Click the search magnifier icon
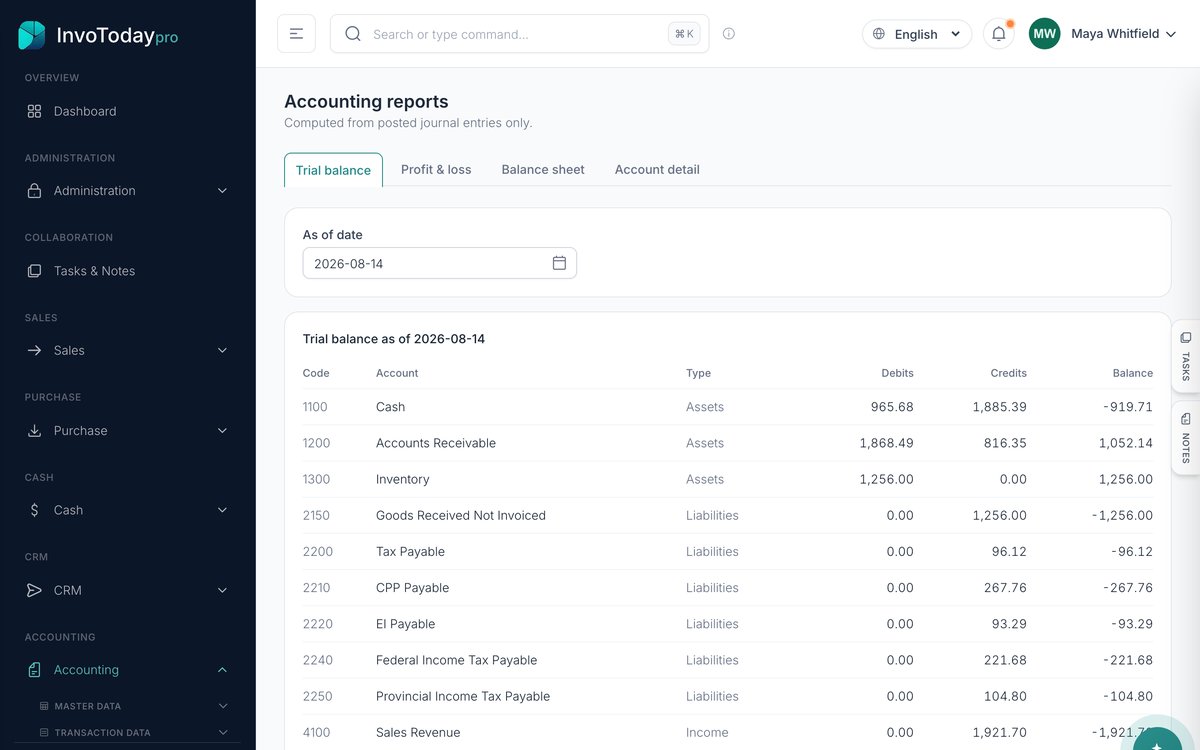 (x=353, y=34)
